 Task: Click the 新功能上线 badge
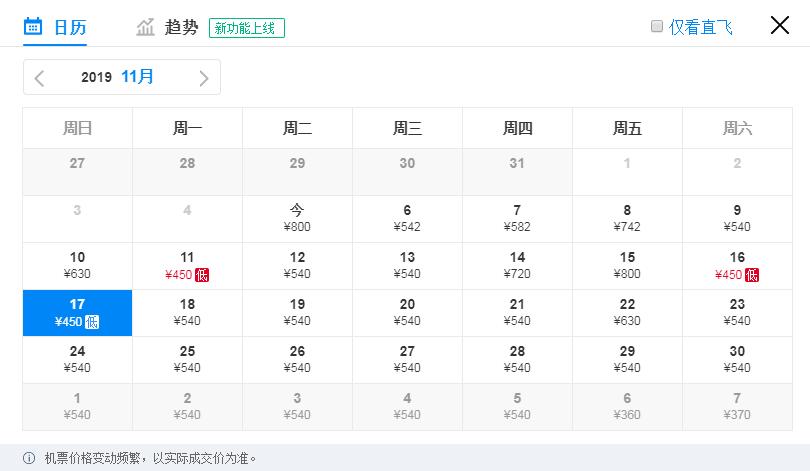[246, 28]
